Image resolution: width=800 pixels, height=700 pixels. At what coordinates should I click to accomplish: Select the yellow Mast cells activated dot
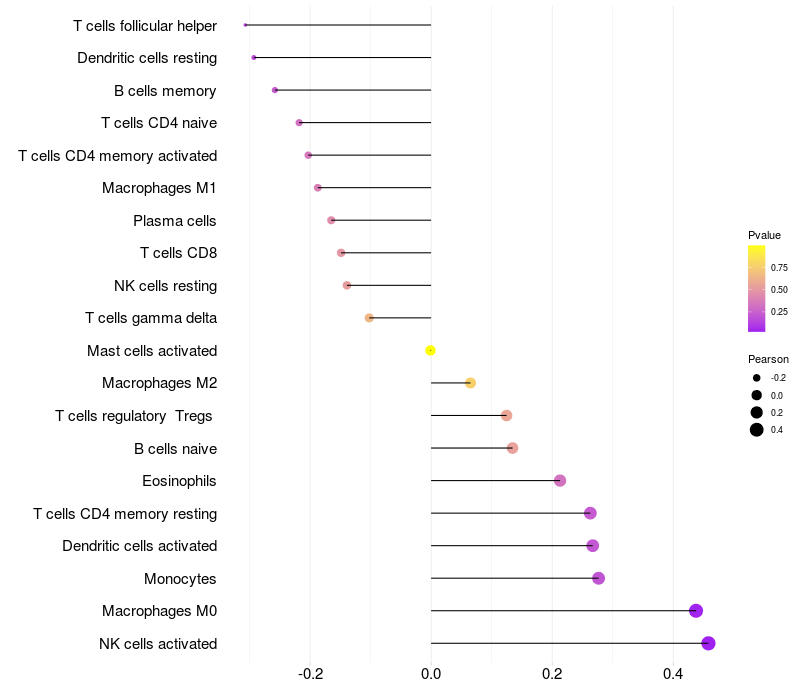tap(430, 350)
